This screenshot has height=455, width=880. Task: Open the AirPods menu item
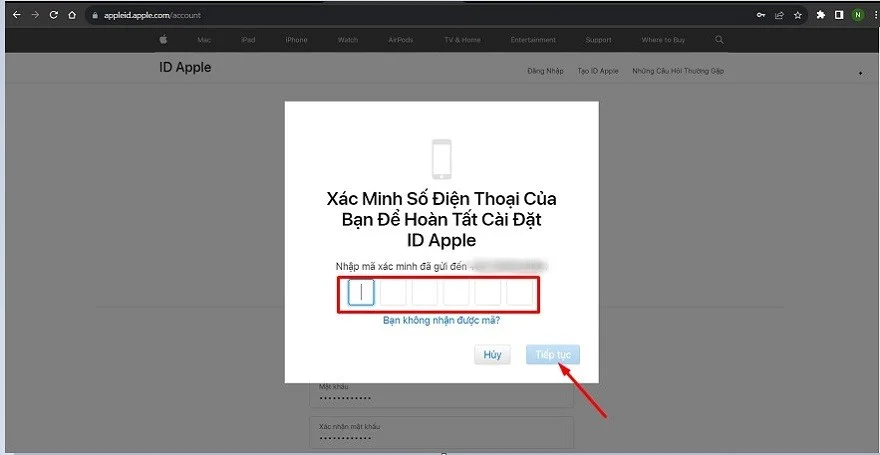(401, 40)
